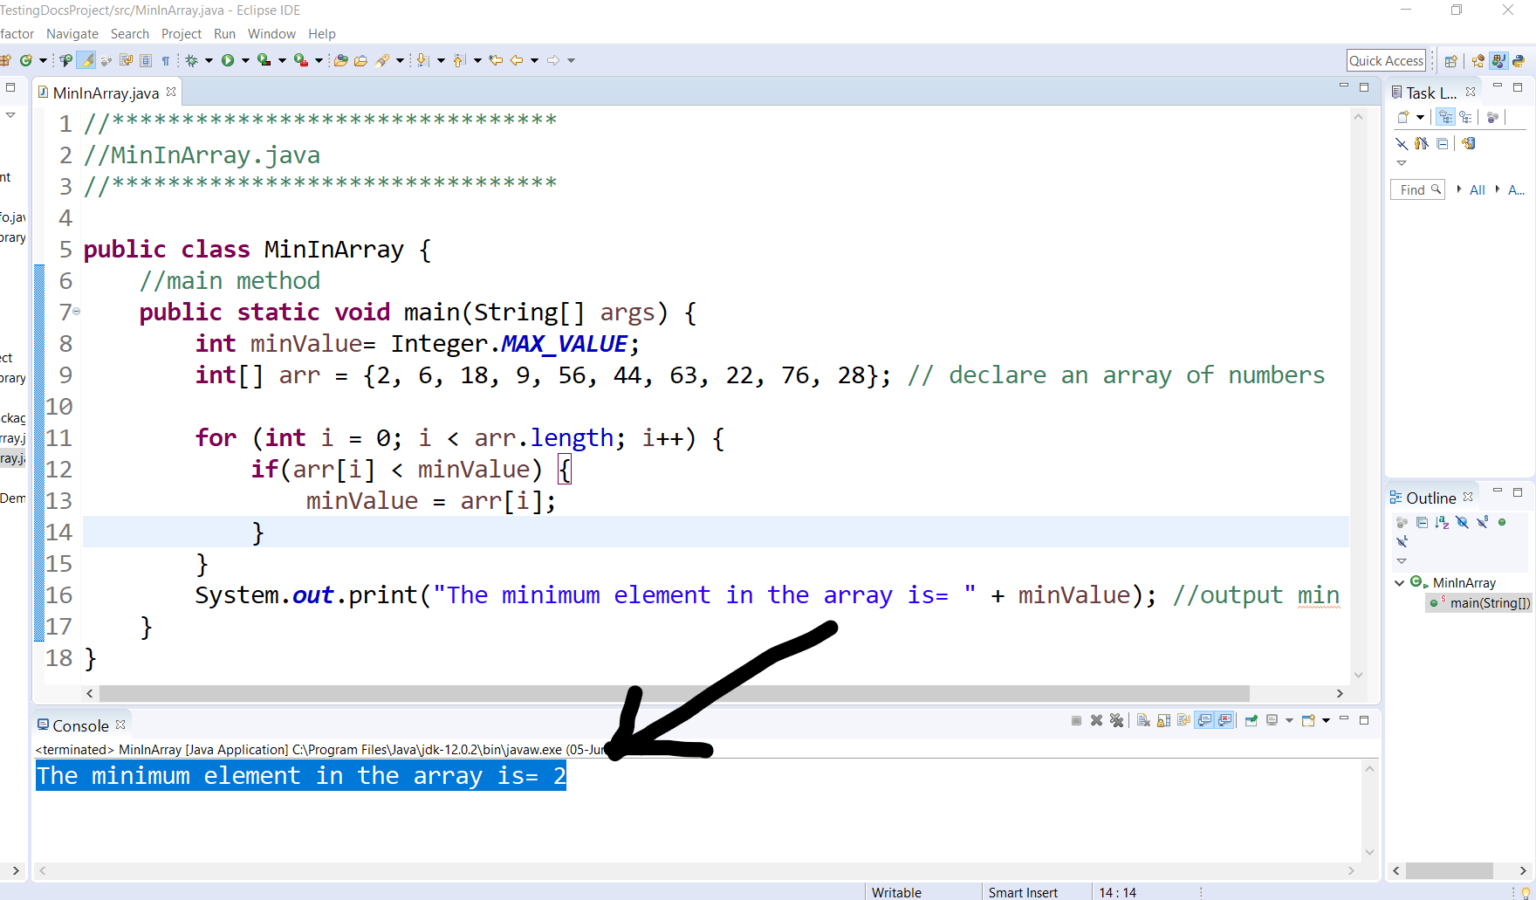The image size is (1536, 900).
Task: Click Next Annotation down arrow icon
Action: [x=422, y=60]
